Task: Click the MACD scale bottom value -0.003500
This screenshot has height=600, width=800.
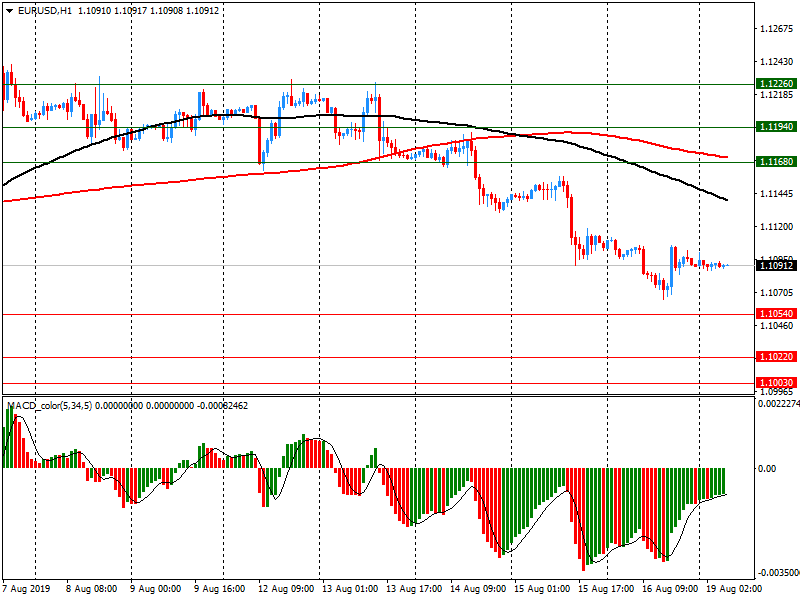Action: click(x=779, y=573)
